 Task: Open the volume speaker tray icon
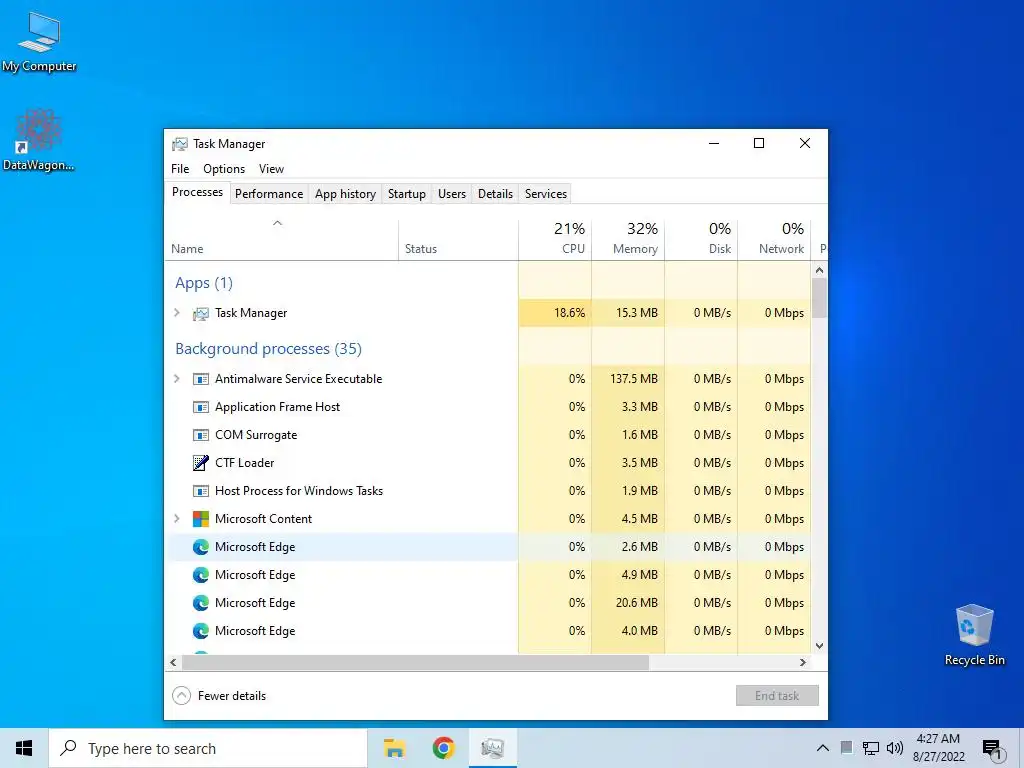(x=895, y=748)
